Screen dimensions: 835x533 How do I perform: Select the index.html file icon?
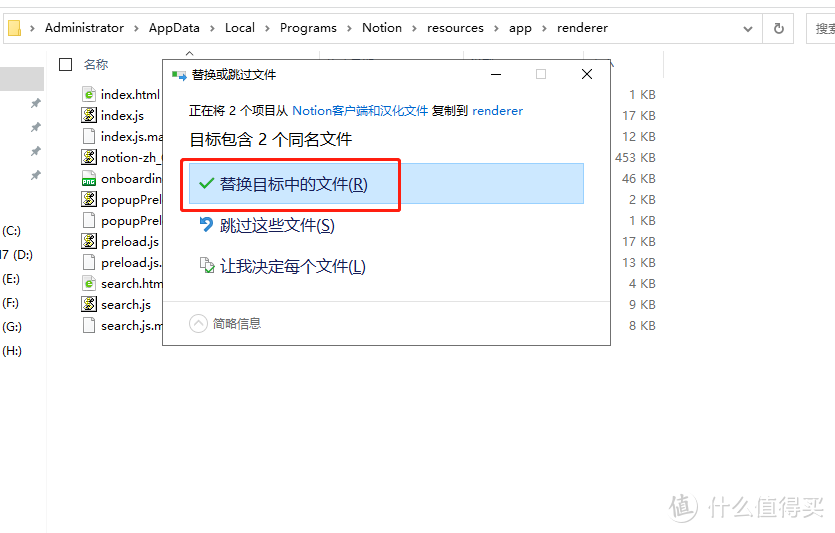(x=89, y=94)
